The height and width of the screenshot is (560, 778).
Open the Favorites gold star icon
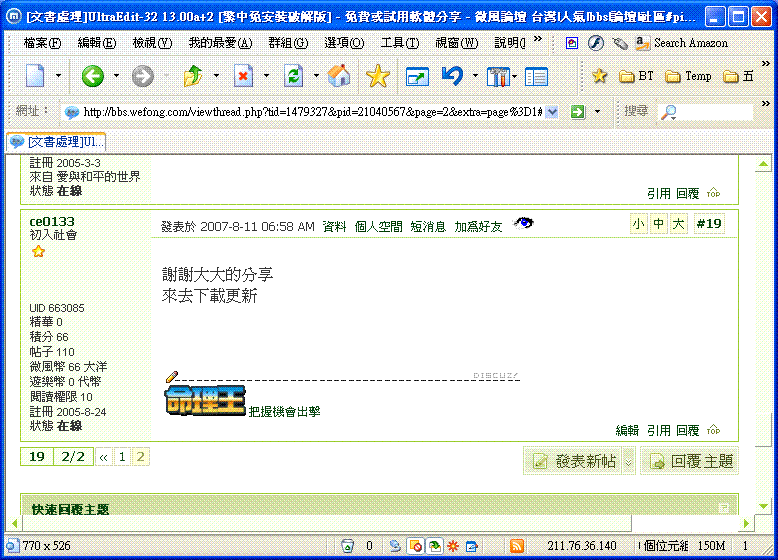pyautogui.click(x=378, y=76)
